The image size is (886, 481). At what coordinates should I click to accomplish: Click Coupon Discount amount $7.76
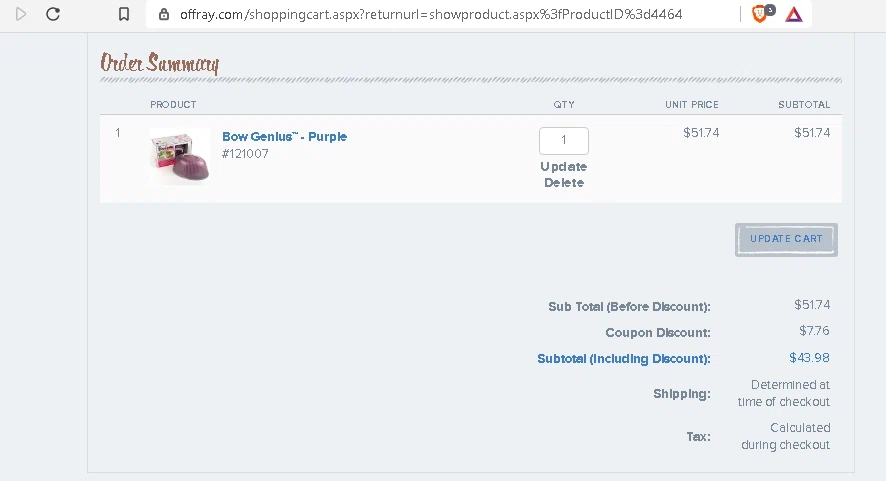(x=814, y=331)
